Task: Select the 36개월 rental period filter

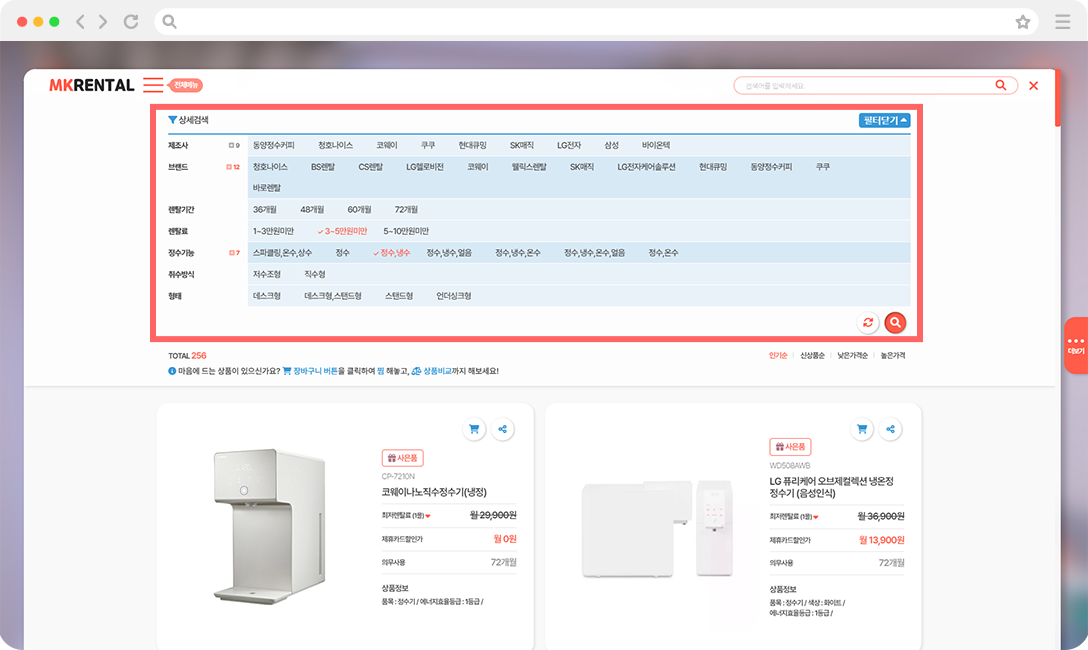Action: [x=264, y=210]
